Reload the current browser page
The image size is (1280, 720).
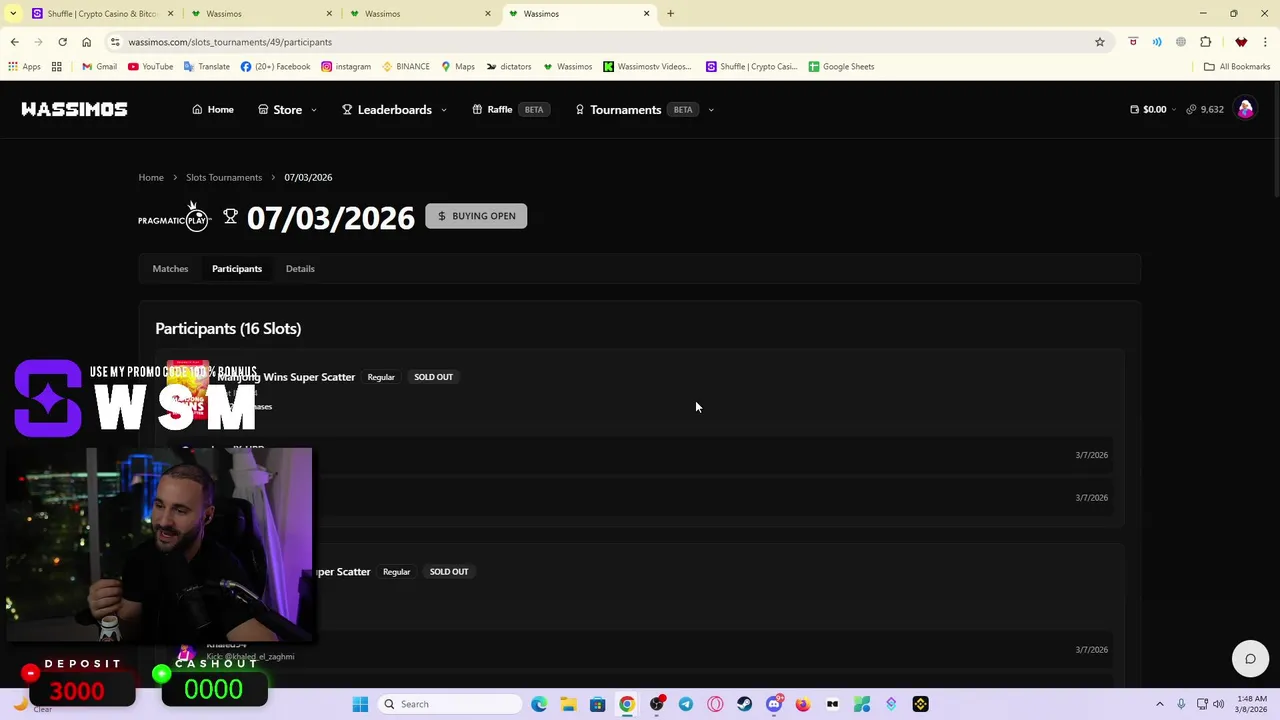[x=62, y=42]
